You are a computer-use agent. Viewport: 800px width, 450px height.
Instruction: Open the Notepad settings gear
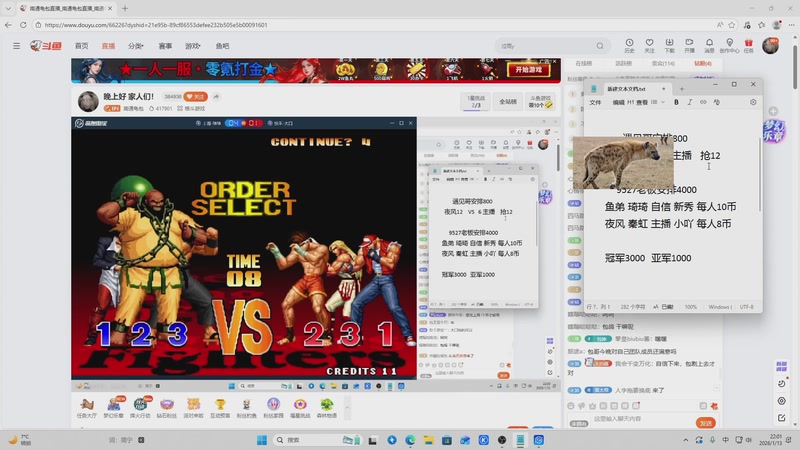pos(753,102)
